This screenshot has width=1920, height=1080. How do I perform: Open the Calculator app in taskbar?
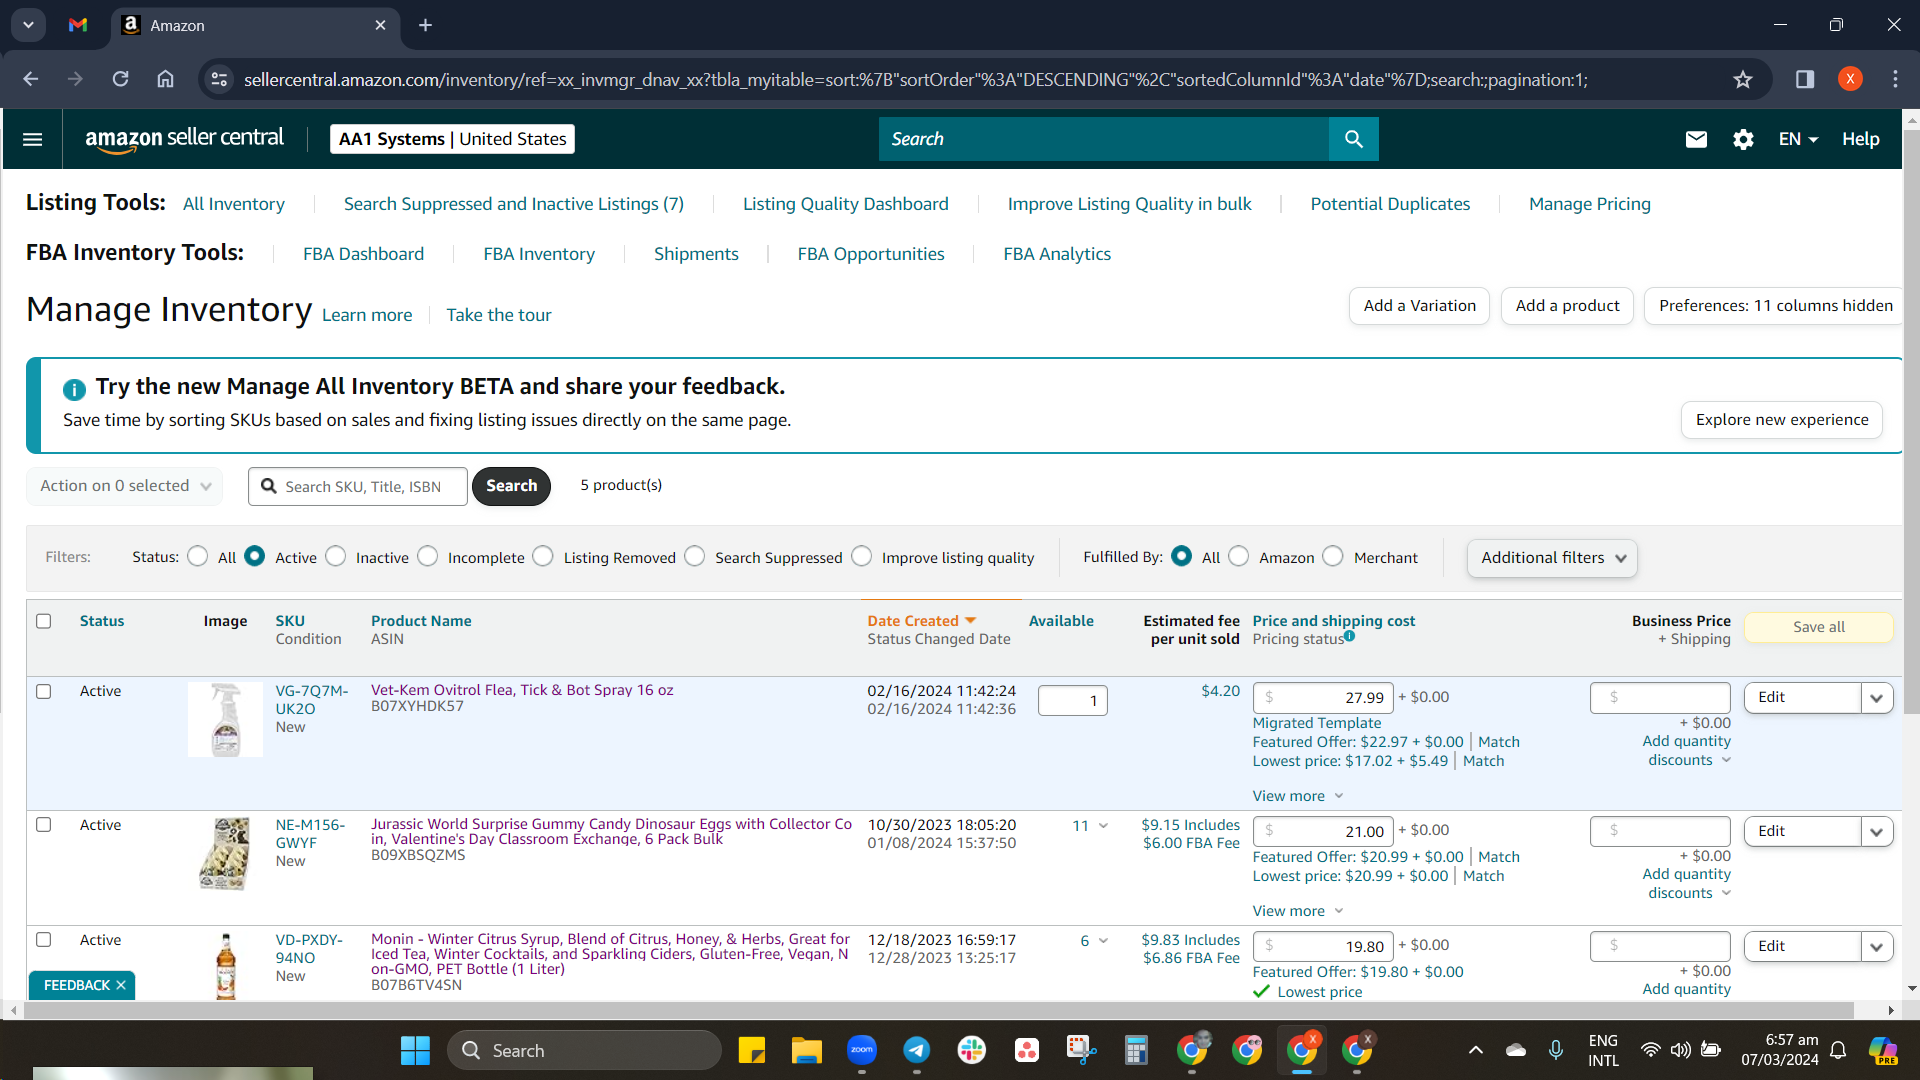point(1136,1050)
